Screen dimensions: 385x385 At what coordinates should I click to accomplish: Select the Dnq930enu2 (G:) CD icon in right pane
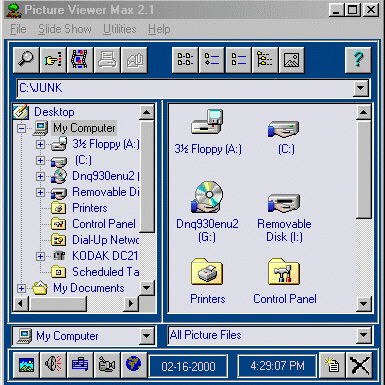207,197
